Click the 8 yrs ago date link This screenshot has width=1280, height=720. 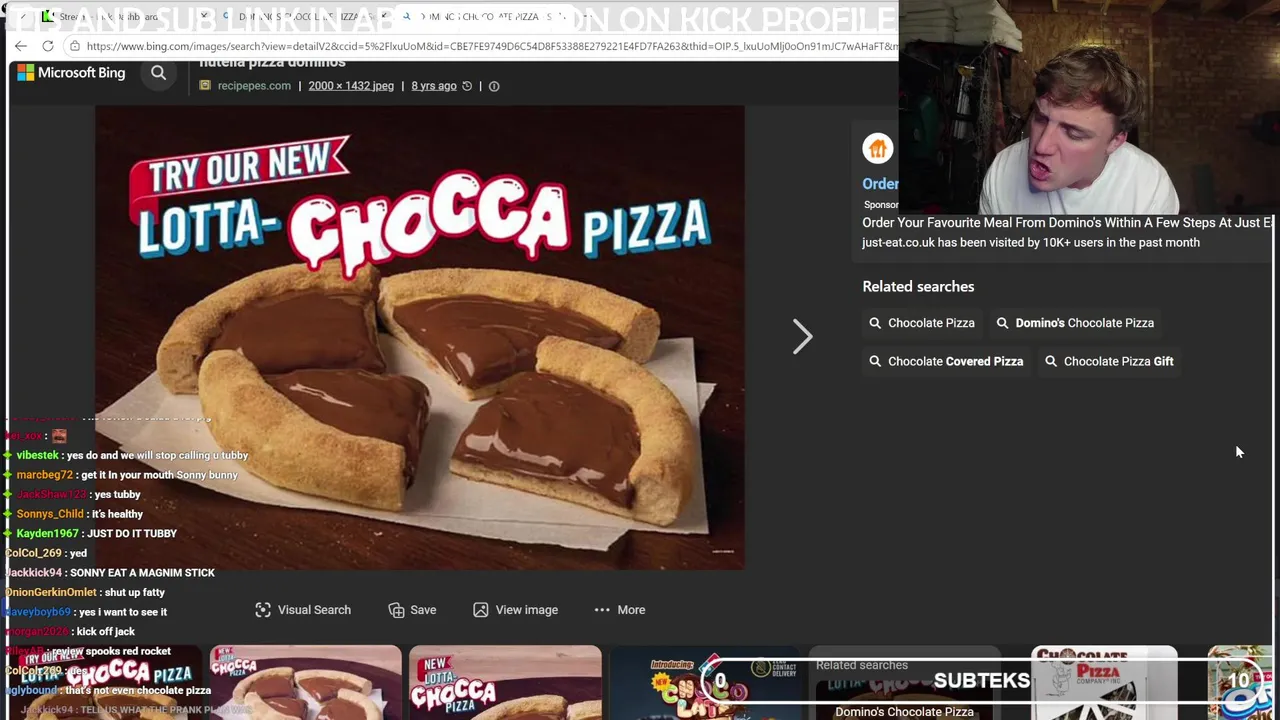pyautogui.click(x=434, y=86)
